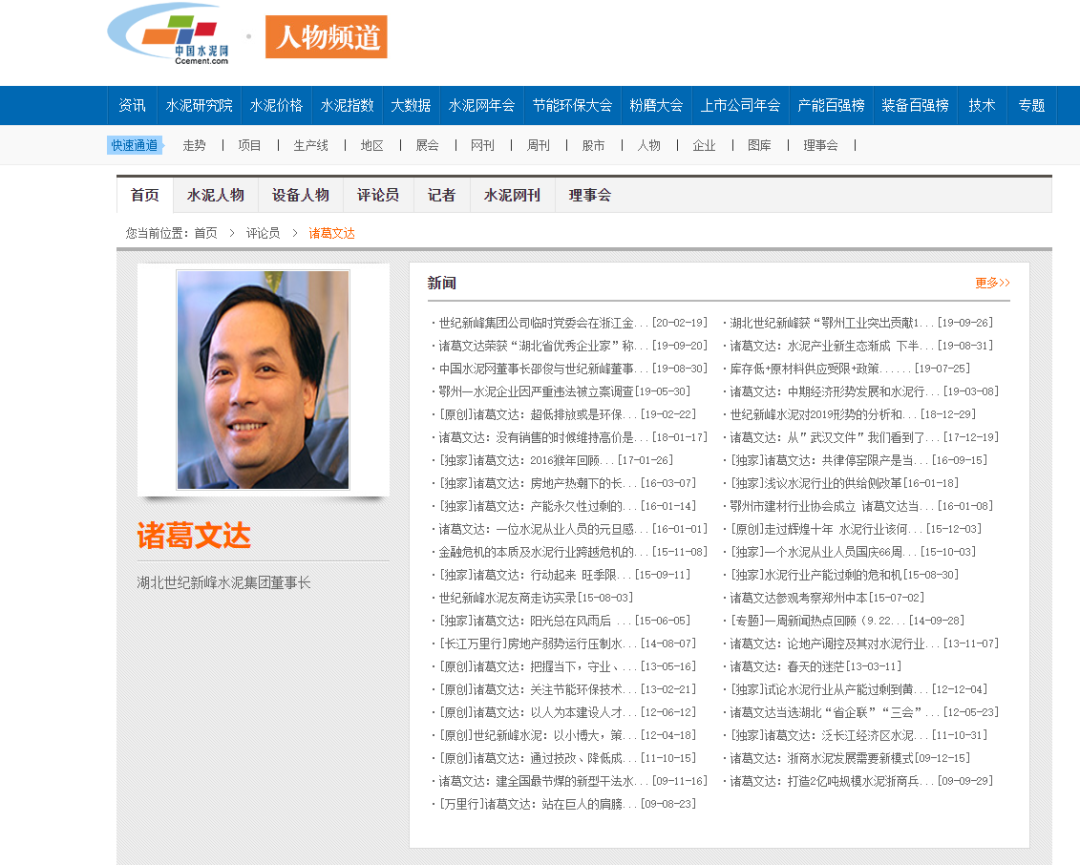Screen dimensions: 1080x865
Task: Open the 记者 tab
Action: (x=442, y=195)
